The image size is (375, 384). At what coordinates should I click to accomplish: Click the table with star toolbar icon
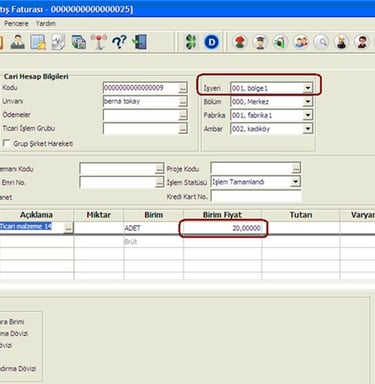[x=38, y=42]
